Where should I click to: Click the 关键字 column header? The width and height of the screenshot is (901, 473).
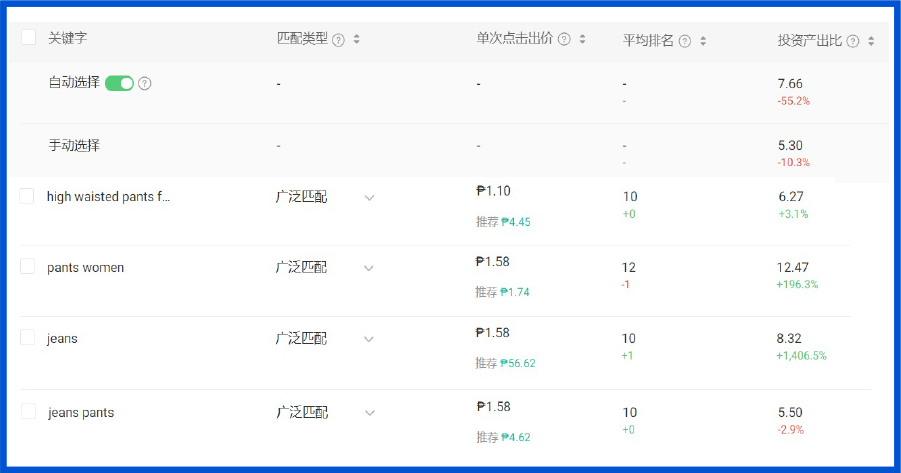[x=67, y=38]
